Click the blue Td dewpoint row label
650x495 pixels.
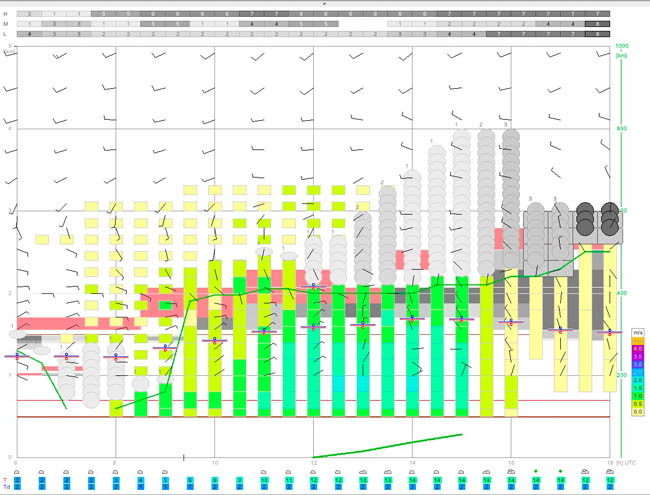point(6,487)
